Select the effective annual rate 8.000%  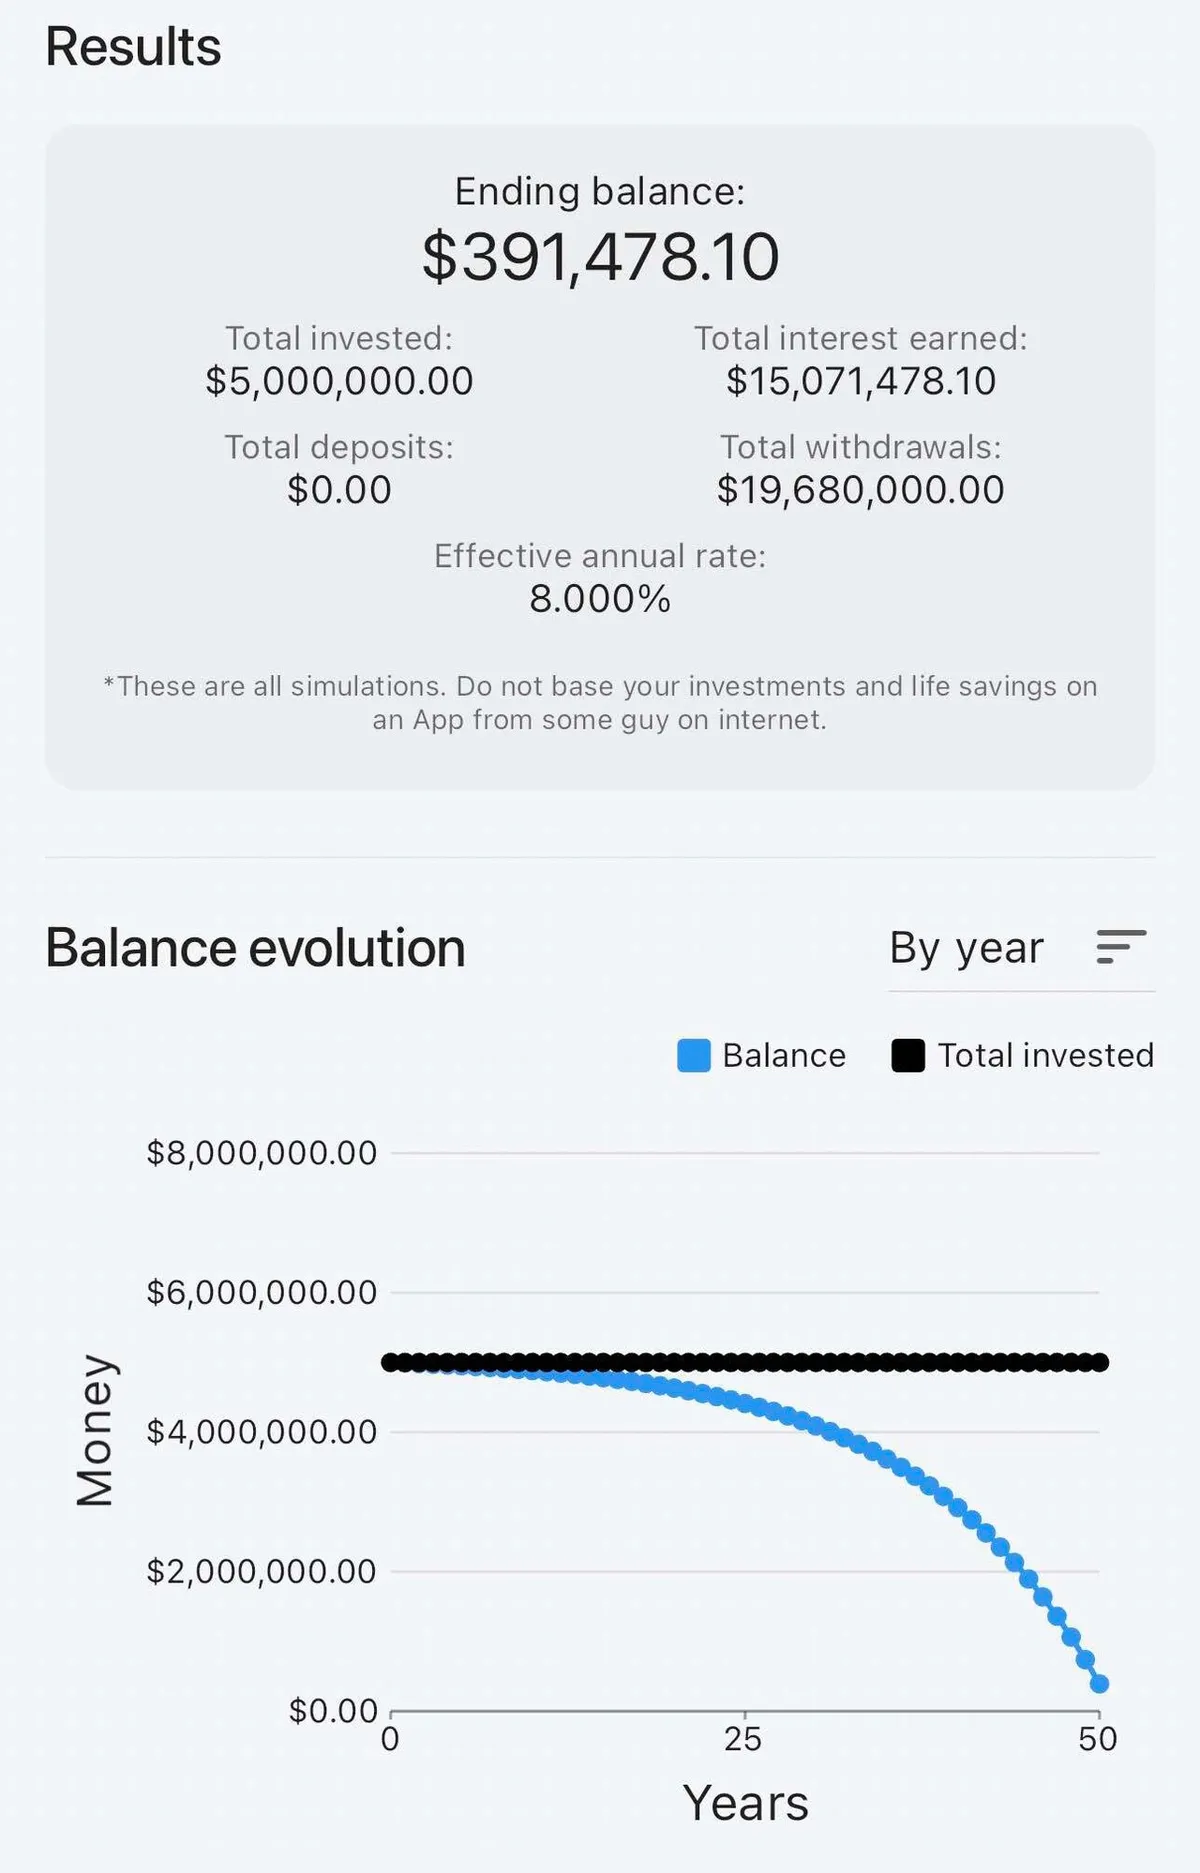(x=600, y=599)
